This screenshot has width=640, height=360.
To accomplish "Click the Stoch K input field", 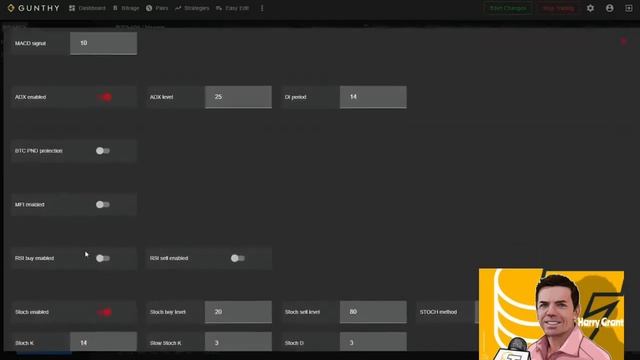I will click(103, 342).
